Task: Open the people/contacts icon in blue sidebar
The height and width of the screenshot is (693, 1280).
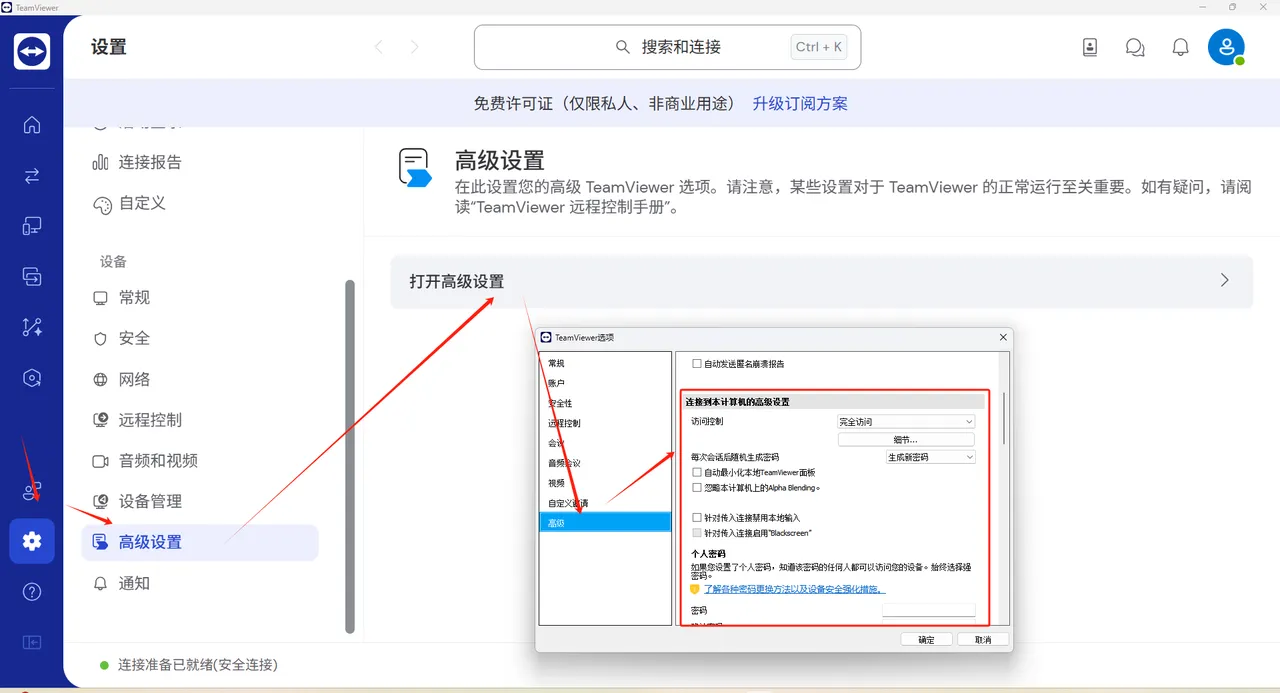Action: pos(32,491)
